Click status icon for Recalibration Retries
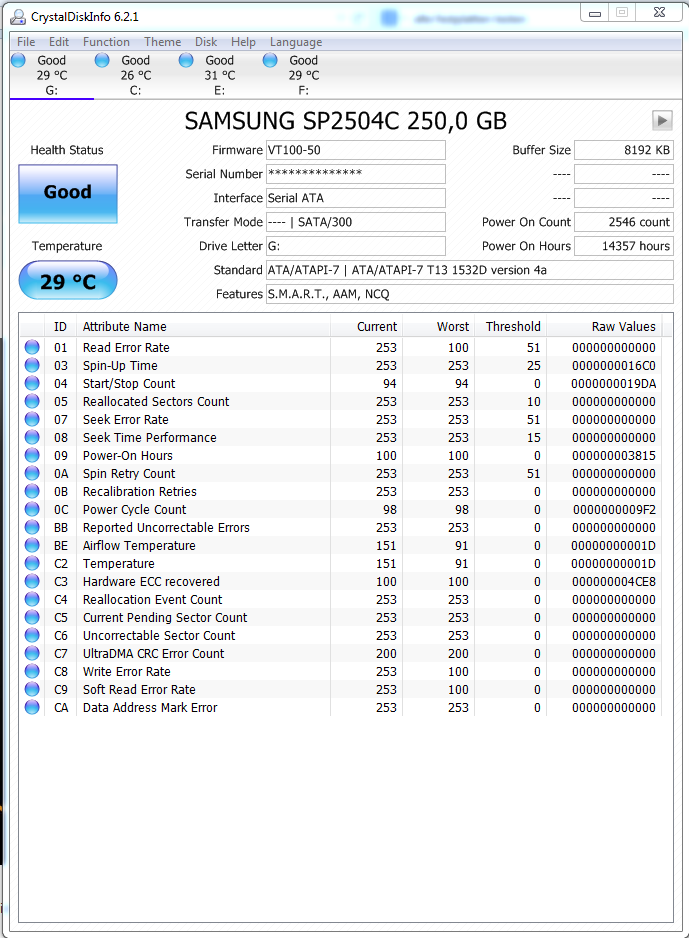689x938 pixels. [32, 491]
